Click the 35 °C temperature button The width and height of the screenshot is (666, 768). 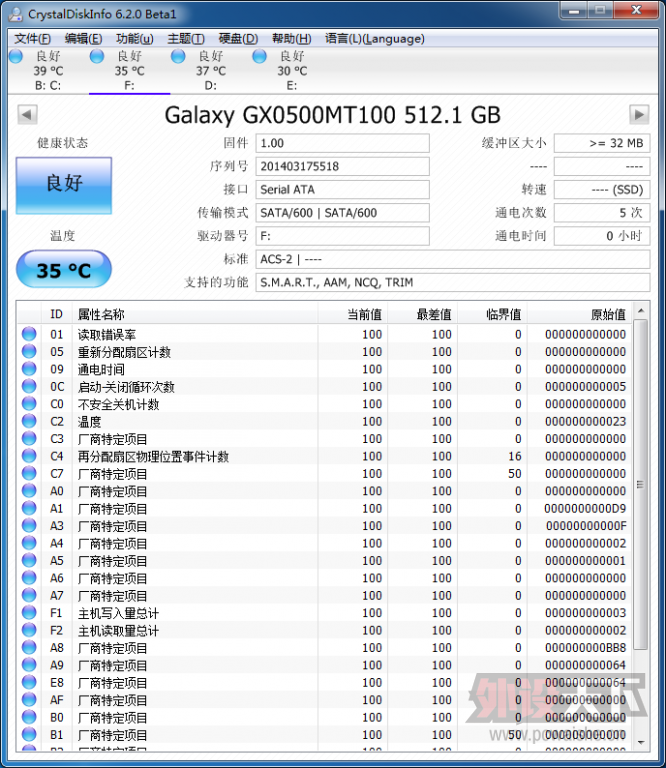click(64, 269)
